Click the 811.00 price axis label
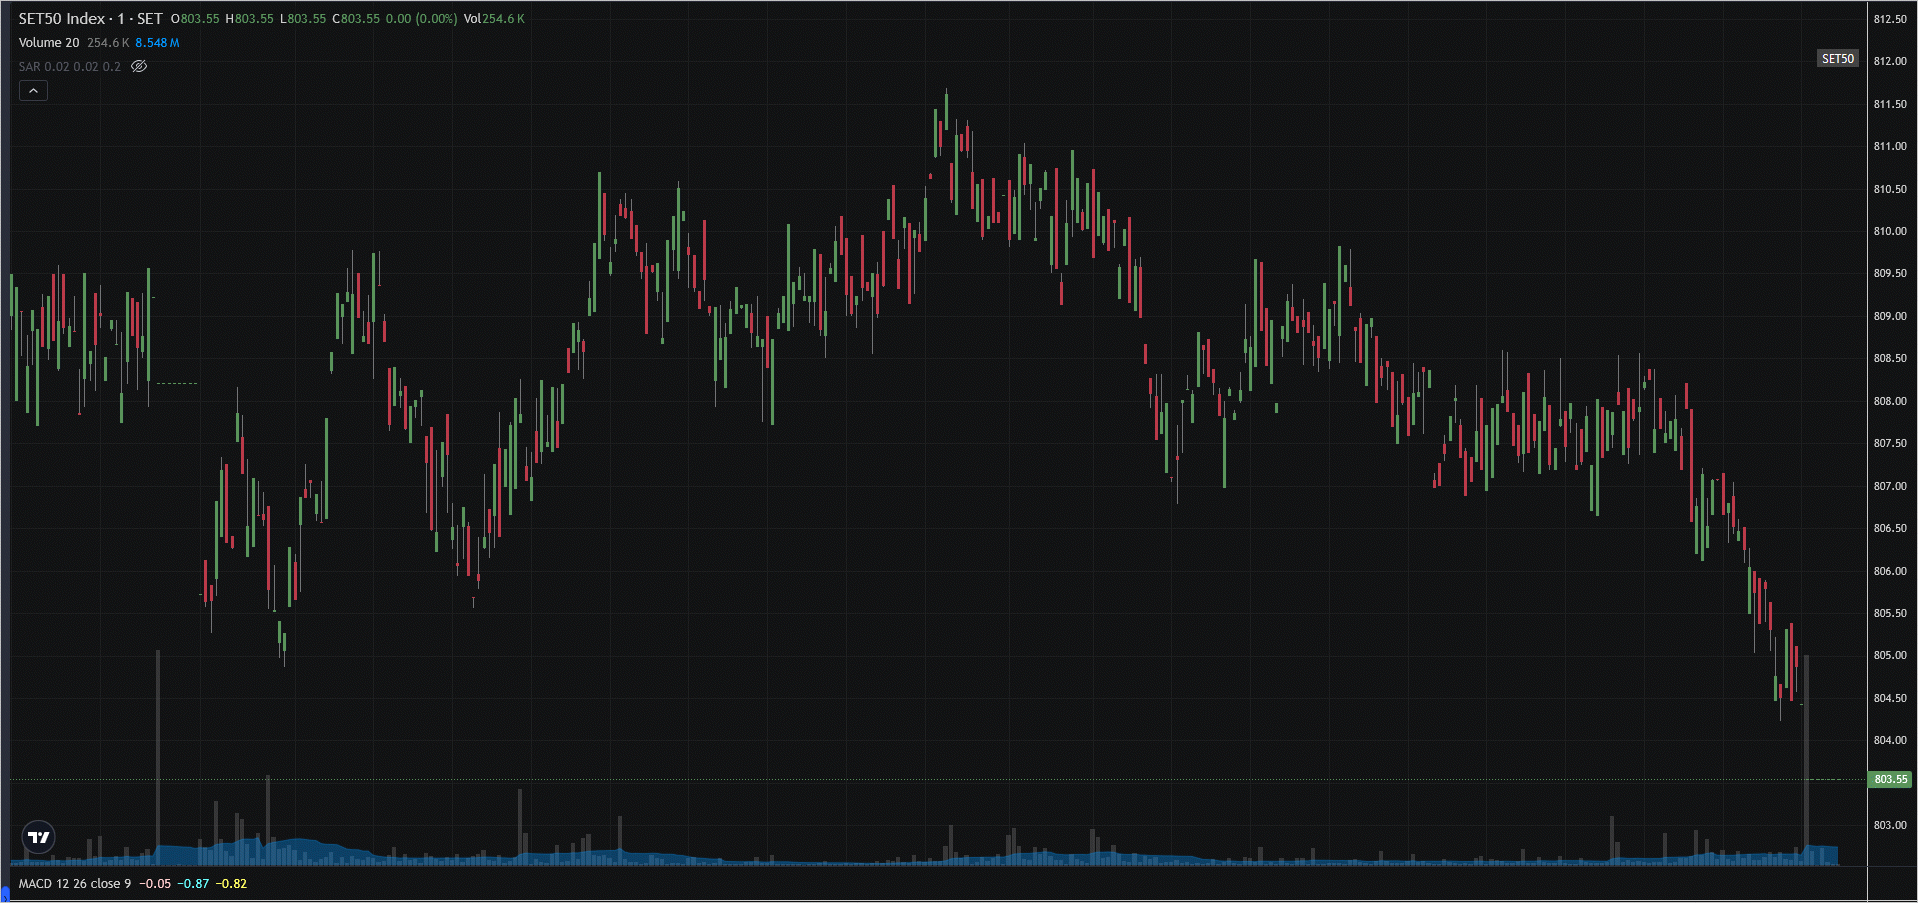 (1889, 146)
